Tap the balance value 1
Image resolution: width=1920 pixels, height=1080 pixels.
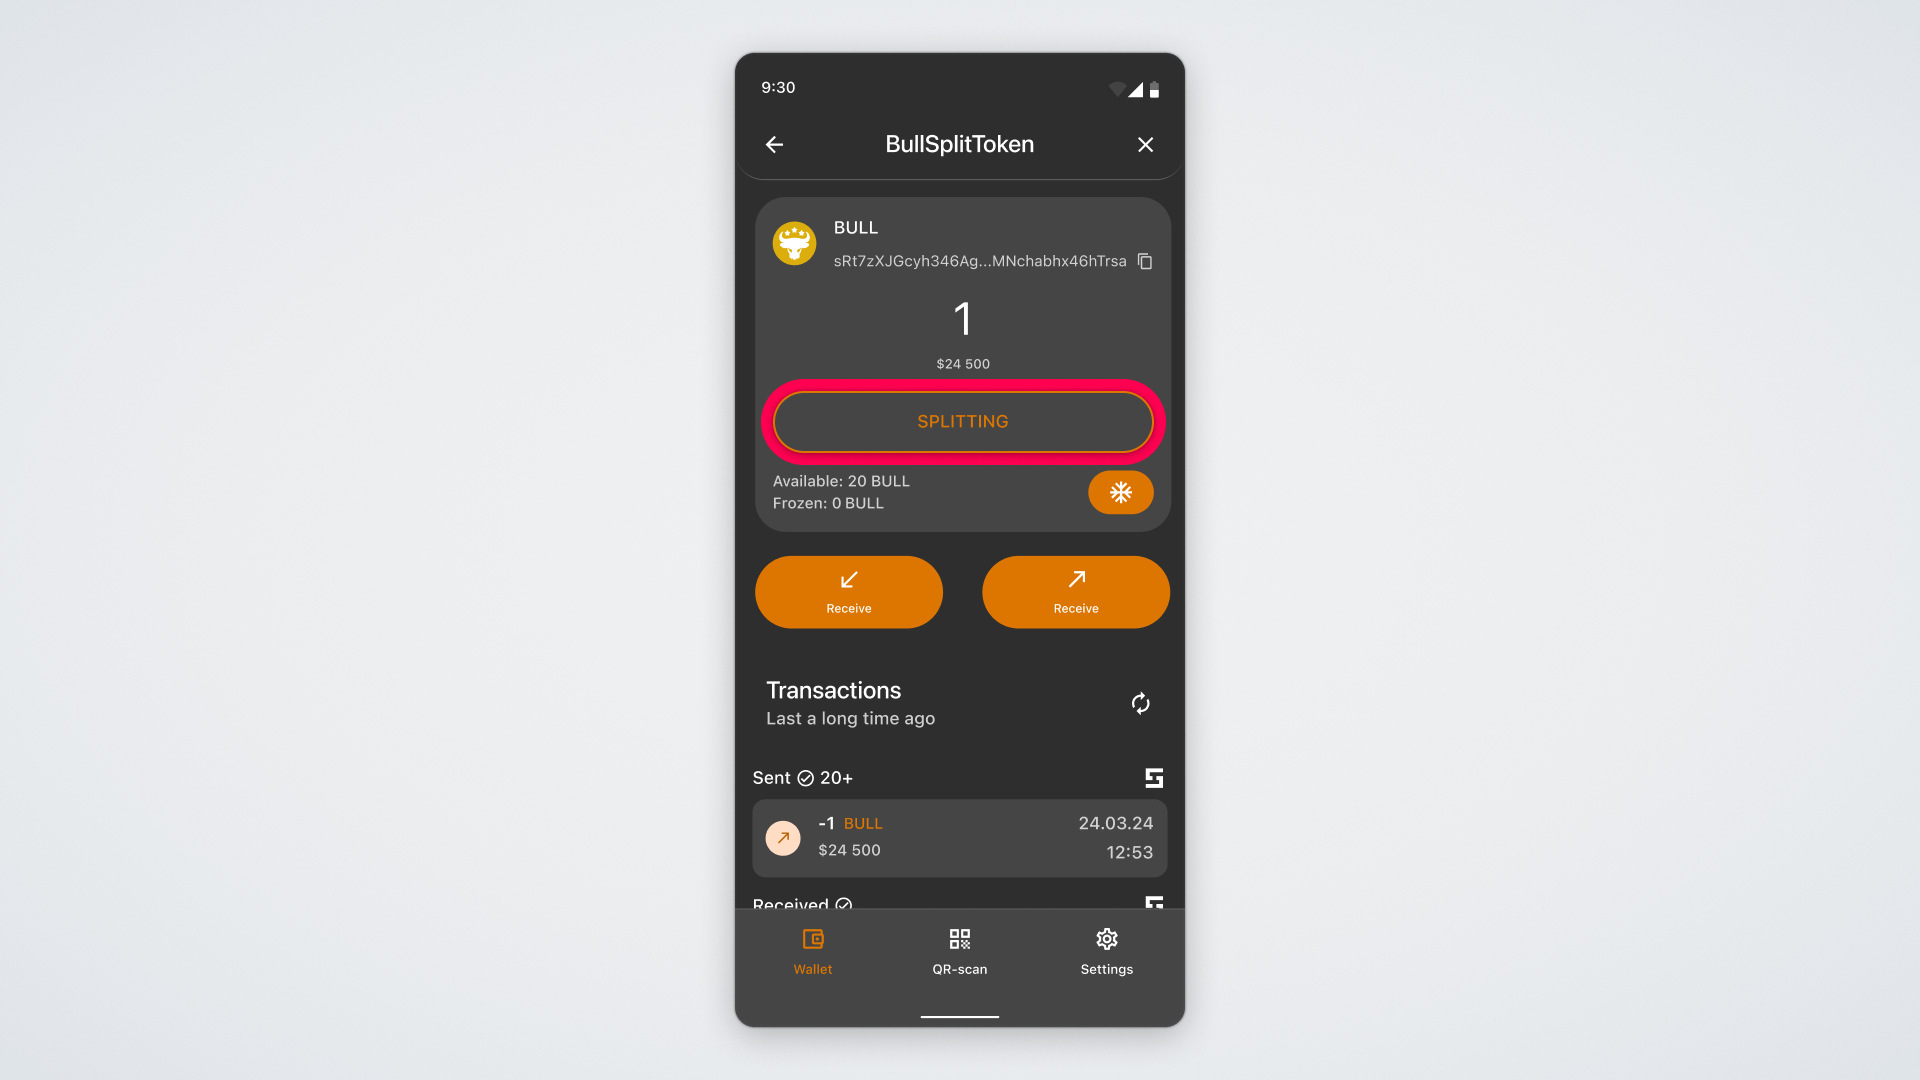pos(963,319)
